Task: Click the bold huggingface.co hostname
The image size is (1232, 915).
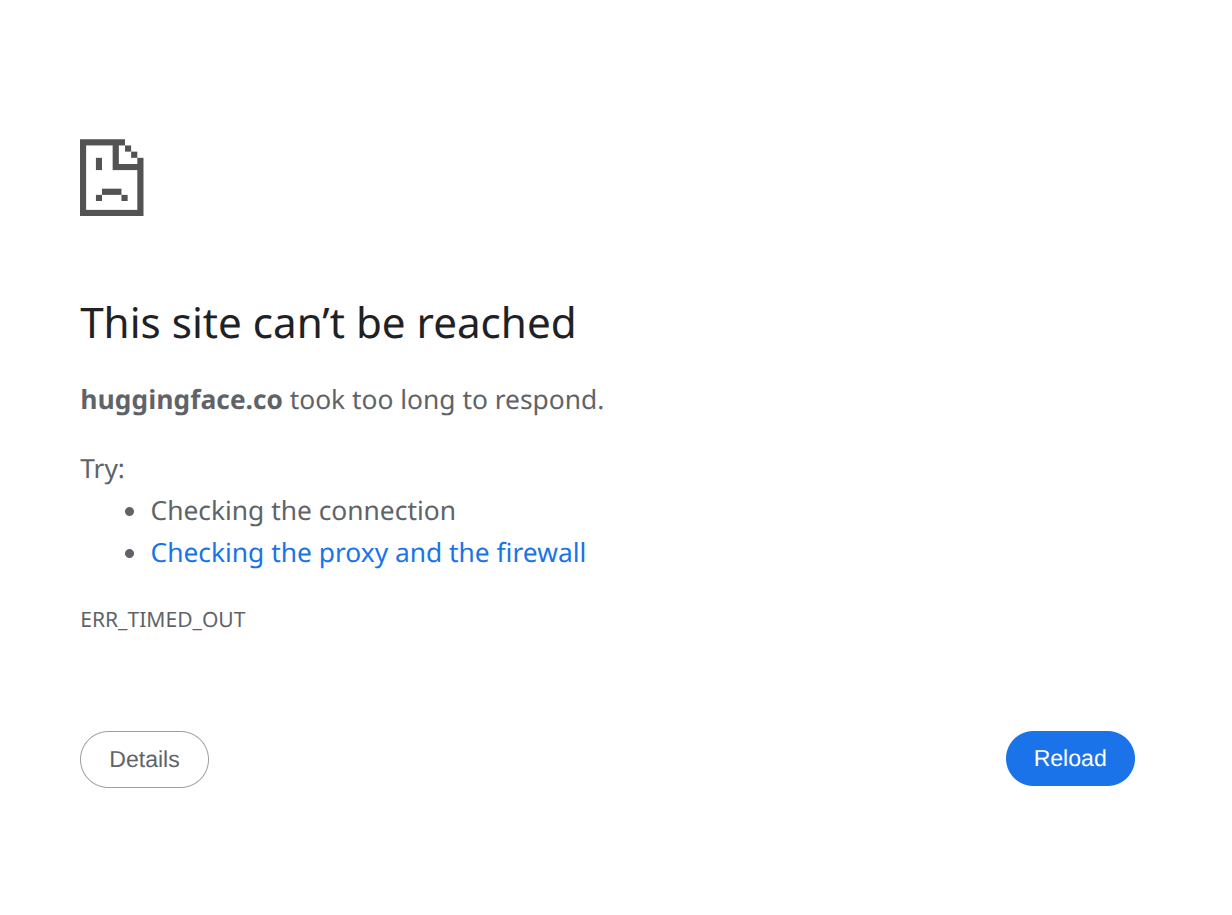Action: click(x=181, y=400)
